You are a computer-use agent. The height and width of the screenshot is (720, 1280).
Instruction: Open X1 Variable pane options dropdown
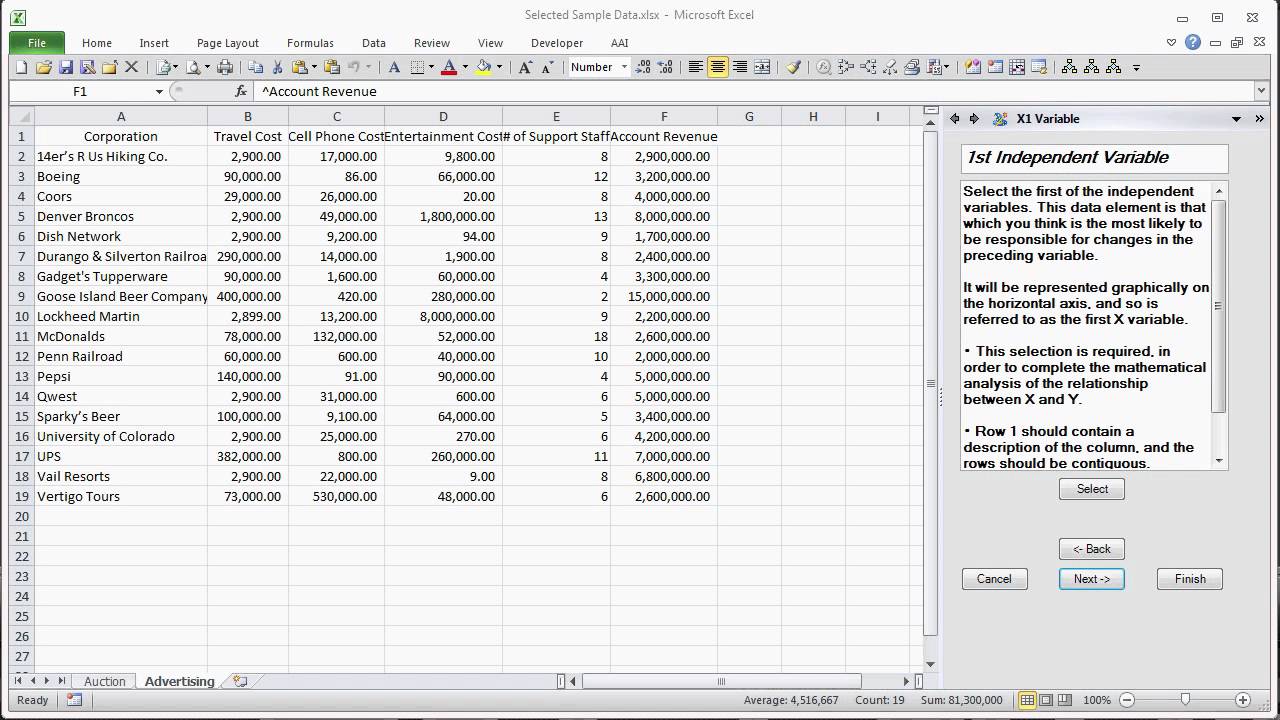pos(1235,118)
